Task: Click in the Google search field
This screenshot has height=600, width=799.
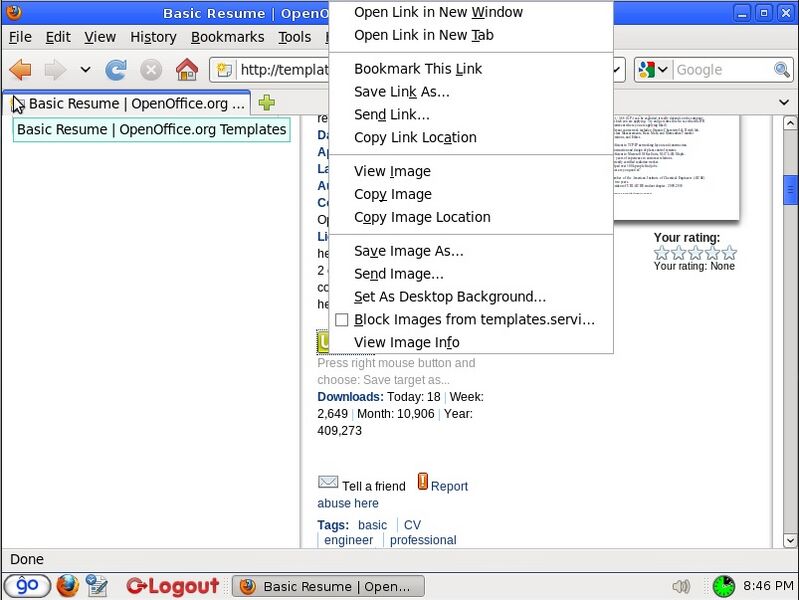Action: coord(723,70)
